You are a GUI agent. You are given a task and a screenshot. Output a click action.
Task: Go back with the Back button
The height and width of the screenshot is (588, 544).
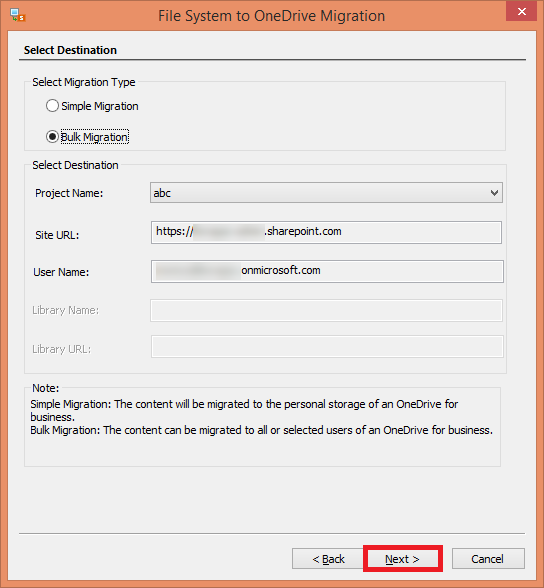(x=328, y=559)
